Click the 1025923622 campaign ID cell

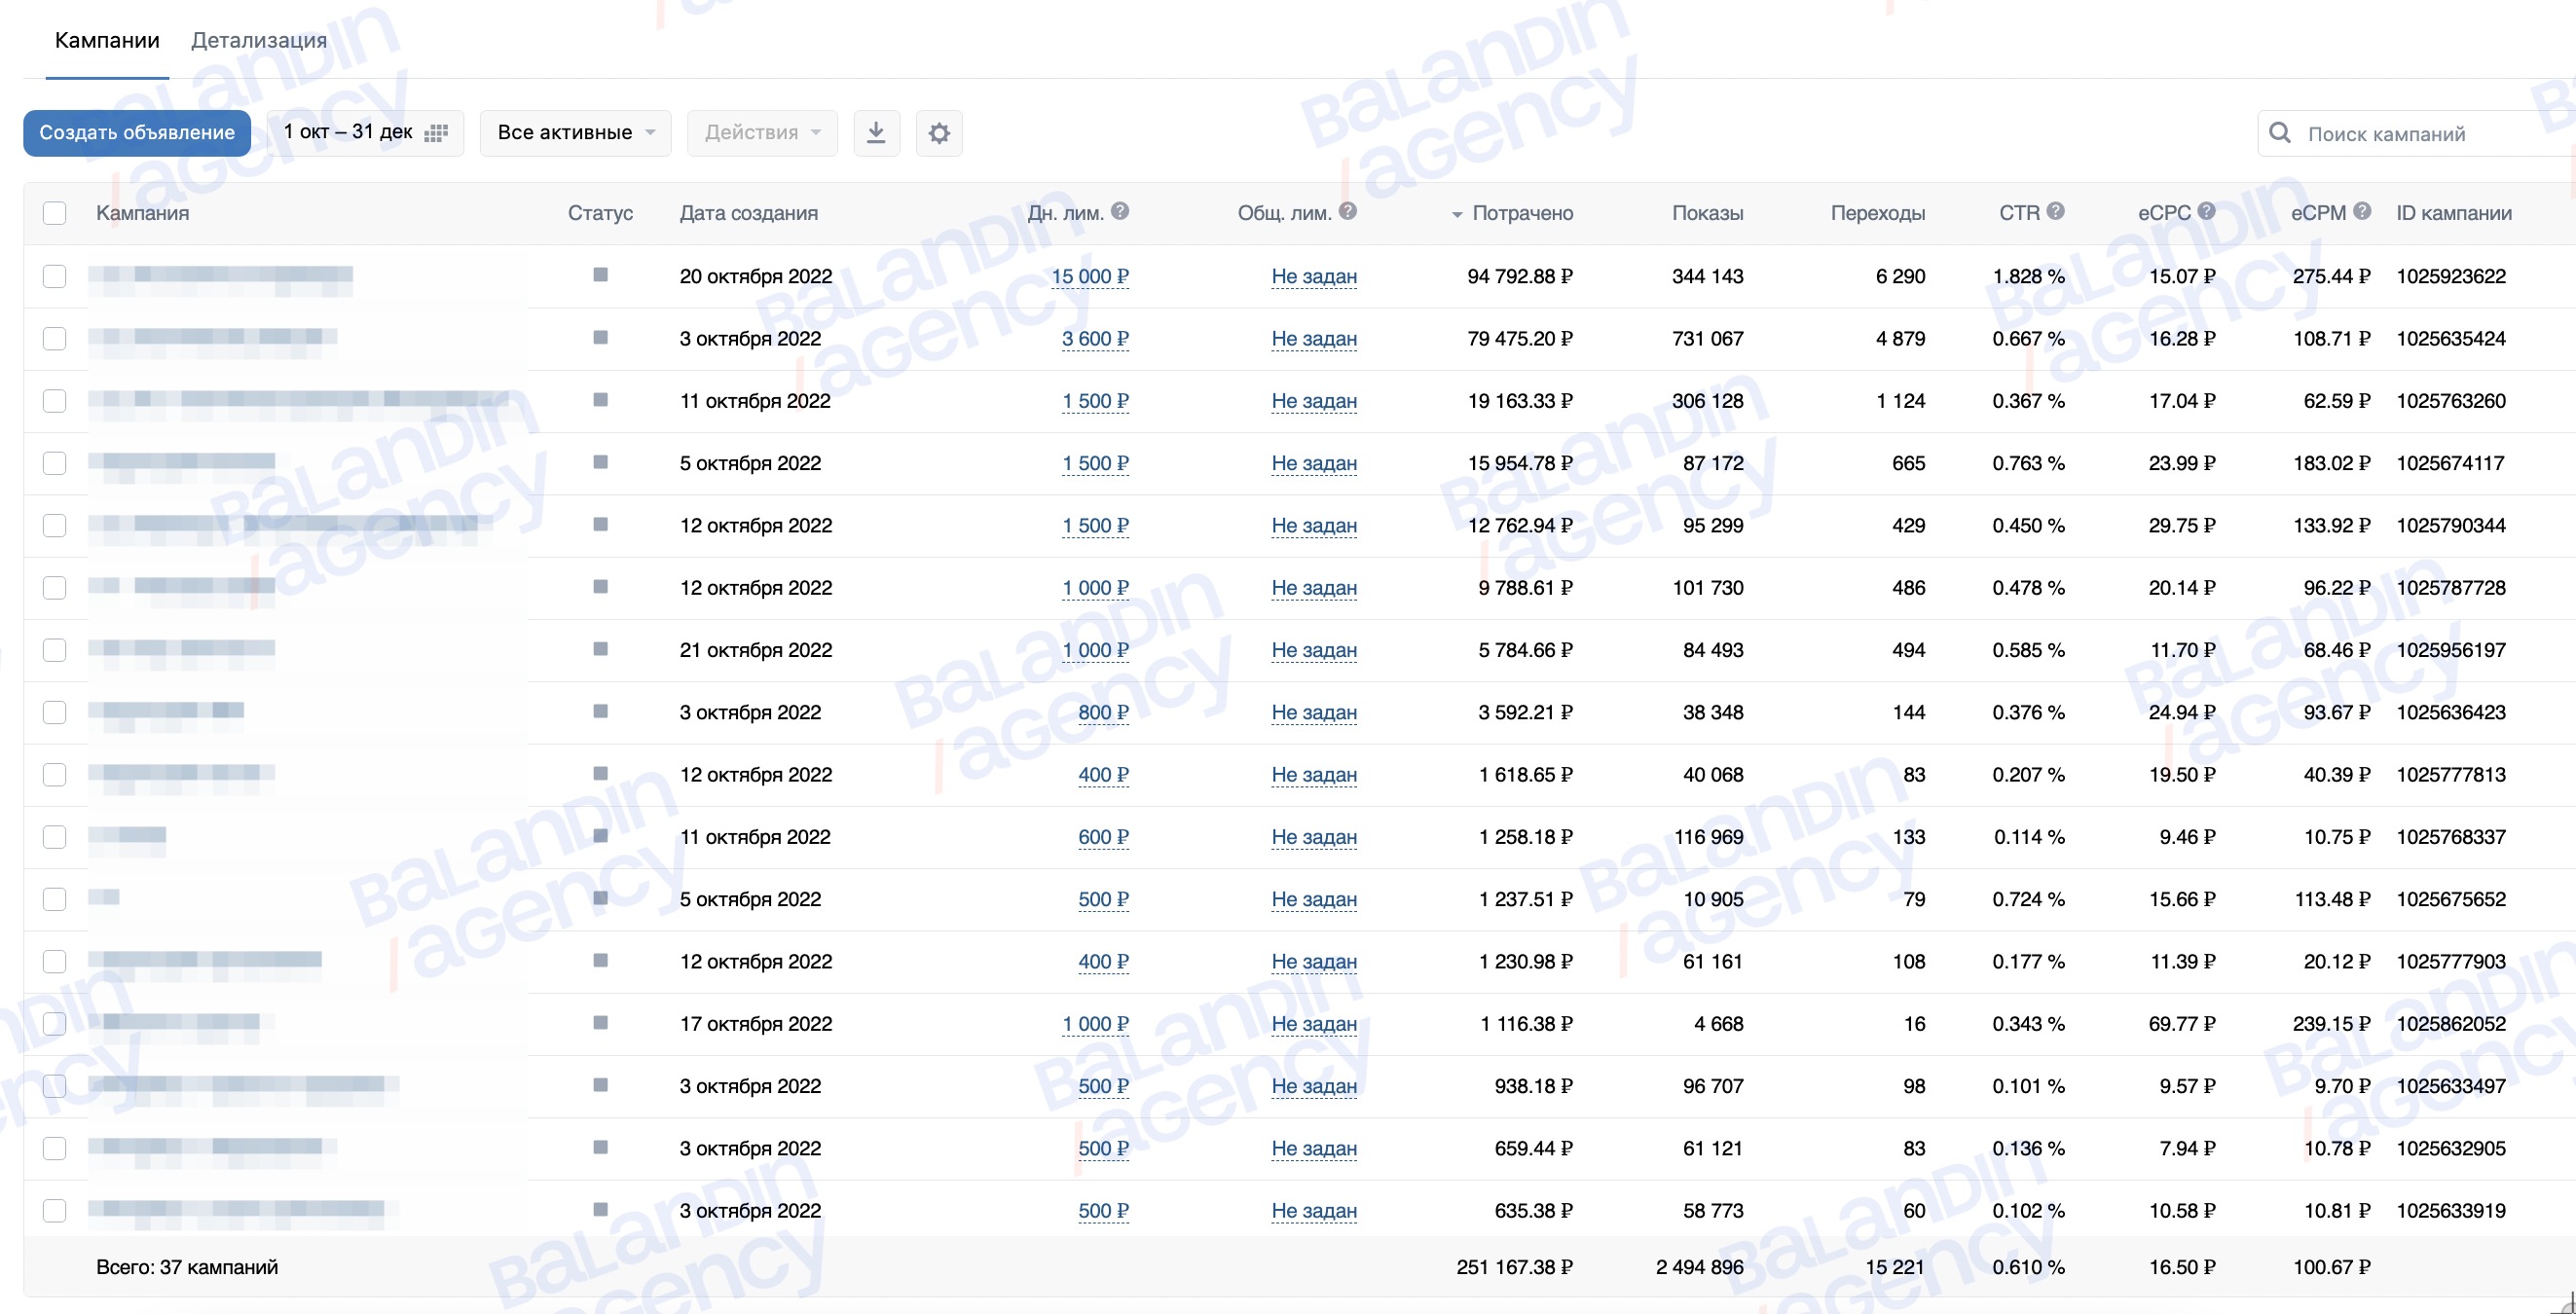pyautogui.click(x=2451, y=276)
